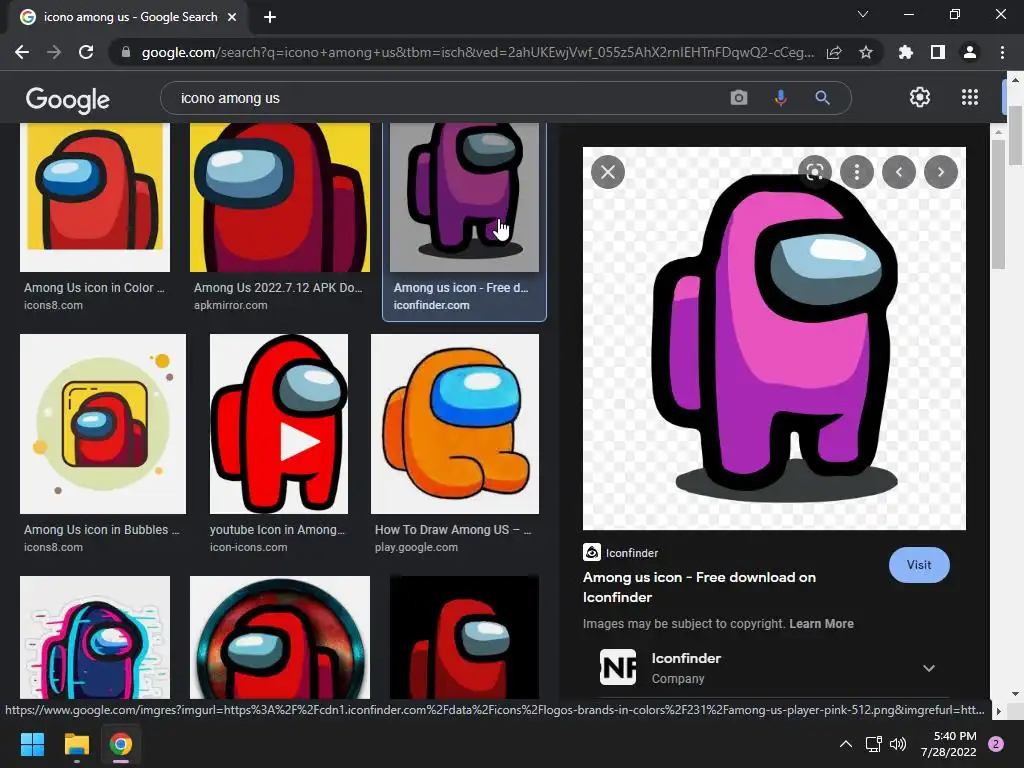Click 'How To Draw Among US' caption

tap(453, 530)
